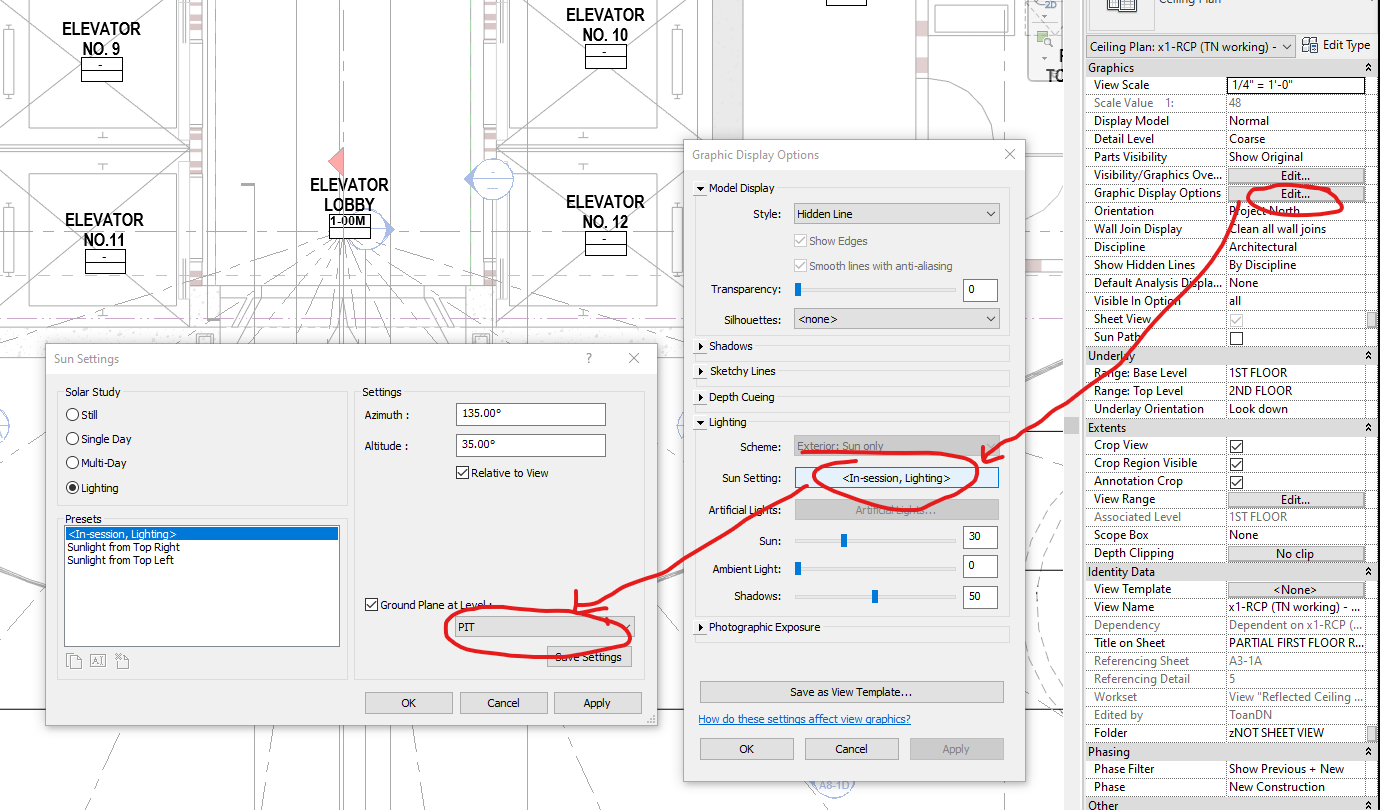
Task: Expand the Shadows section in Graphic Display Options
Action: click(700, 346)
